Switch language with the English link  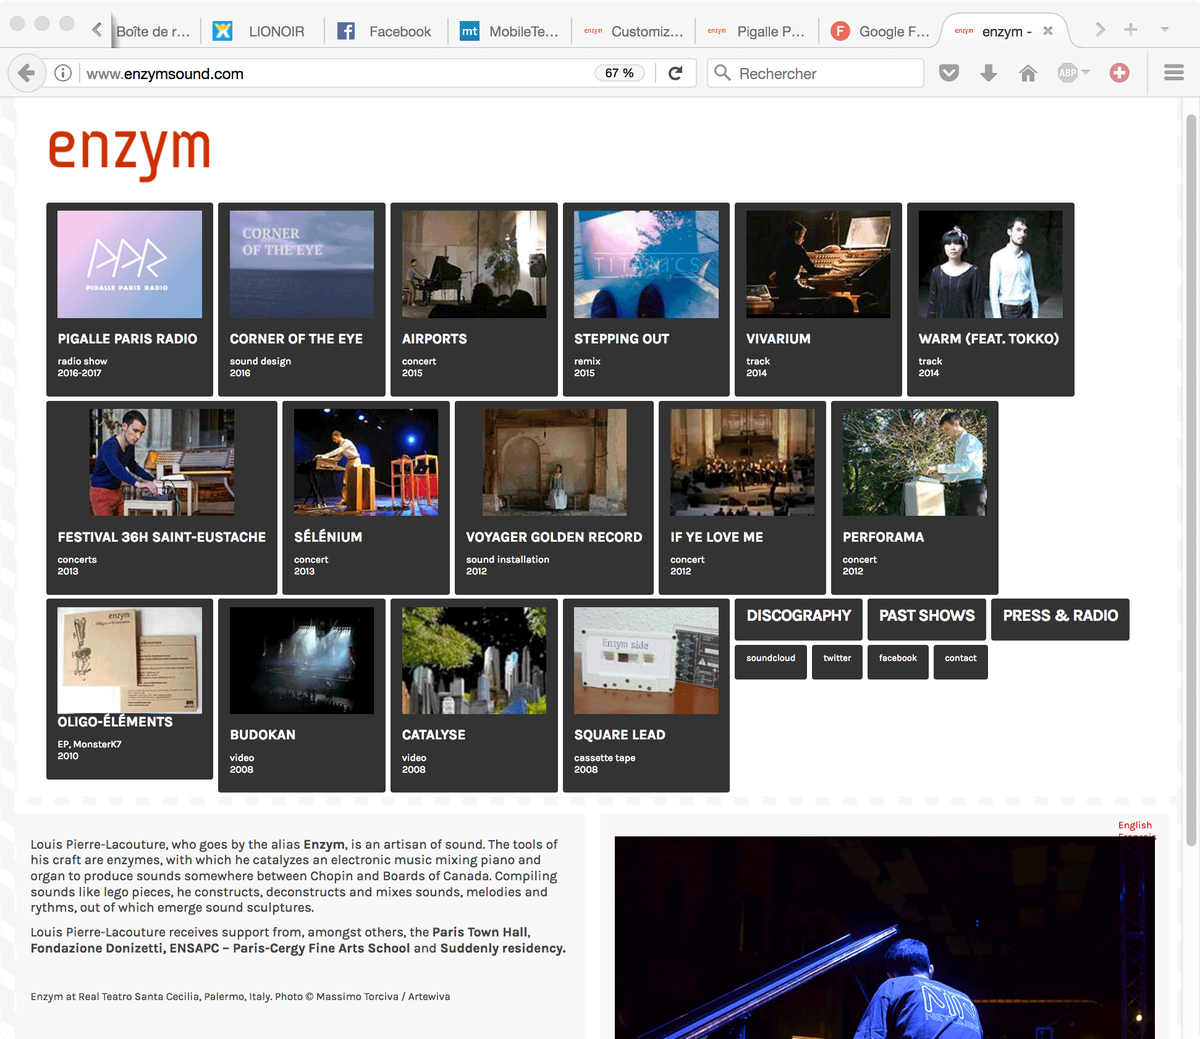1135,825
